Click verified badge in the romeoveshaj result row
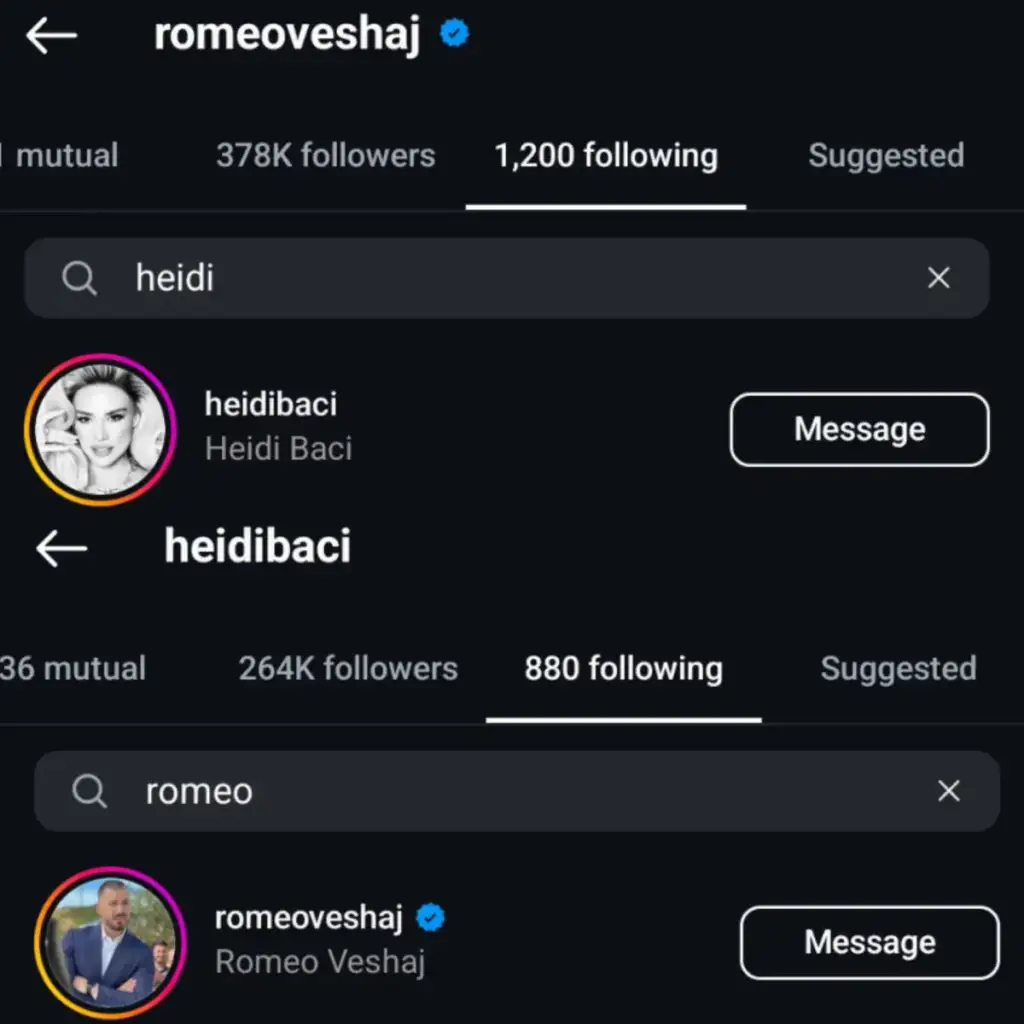This screenshot has height=1024, width=1024. pos(431,917)
